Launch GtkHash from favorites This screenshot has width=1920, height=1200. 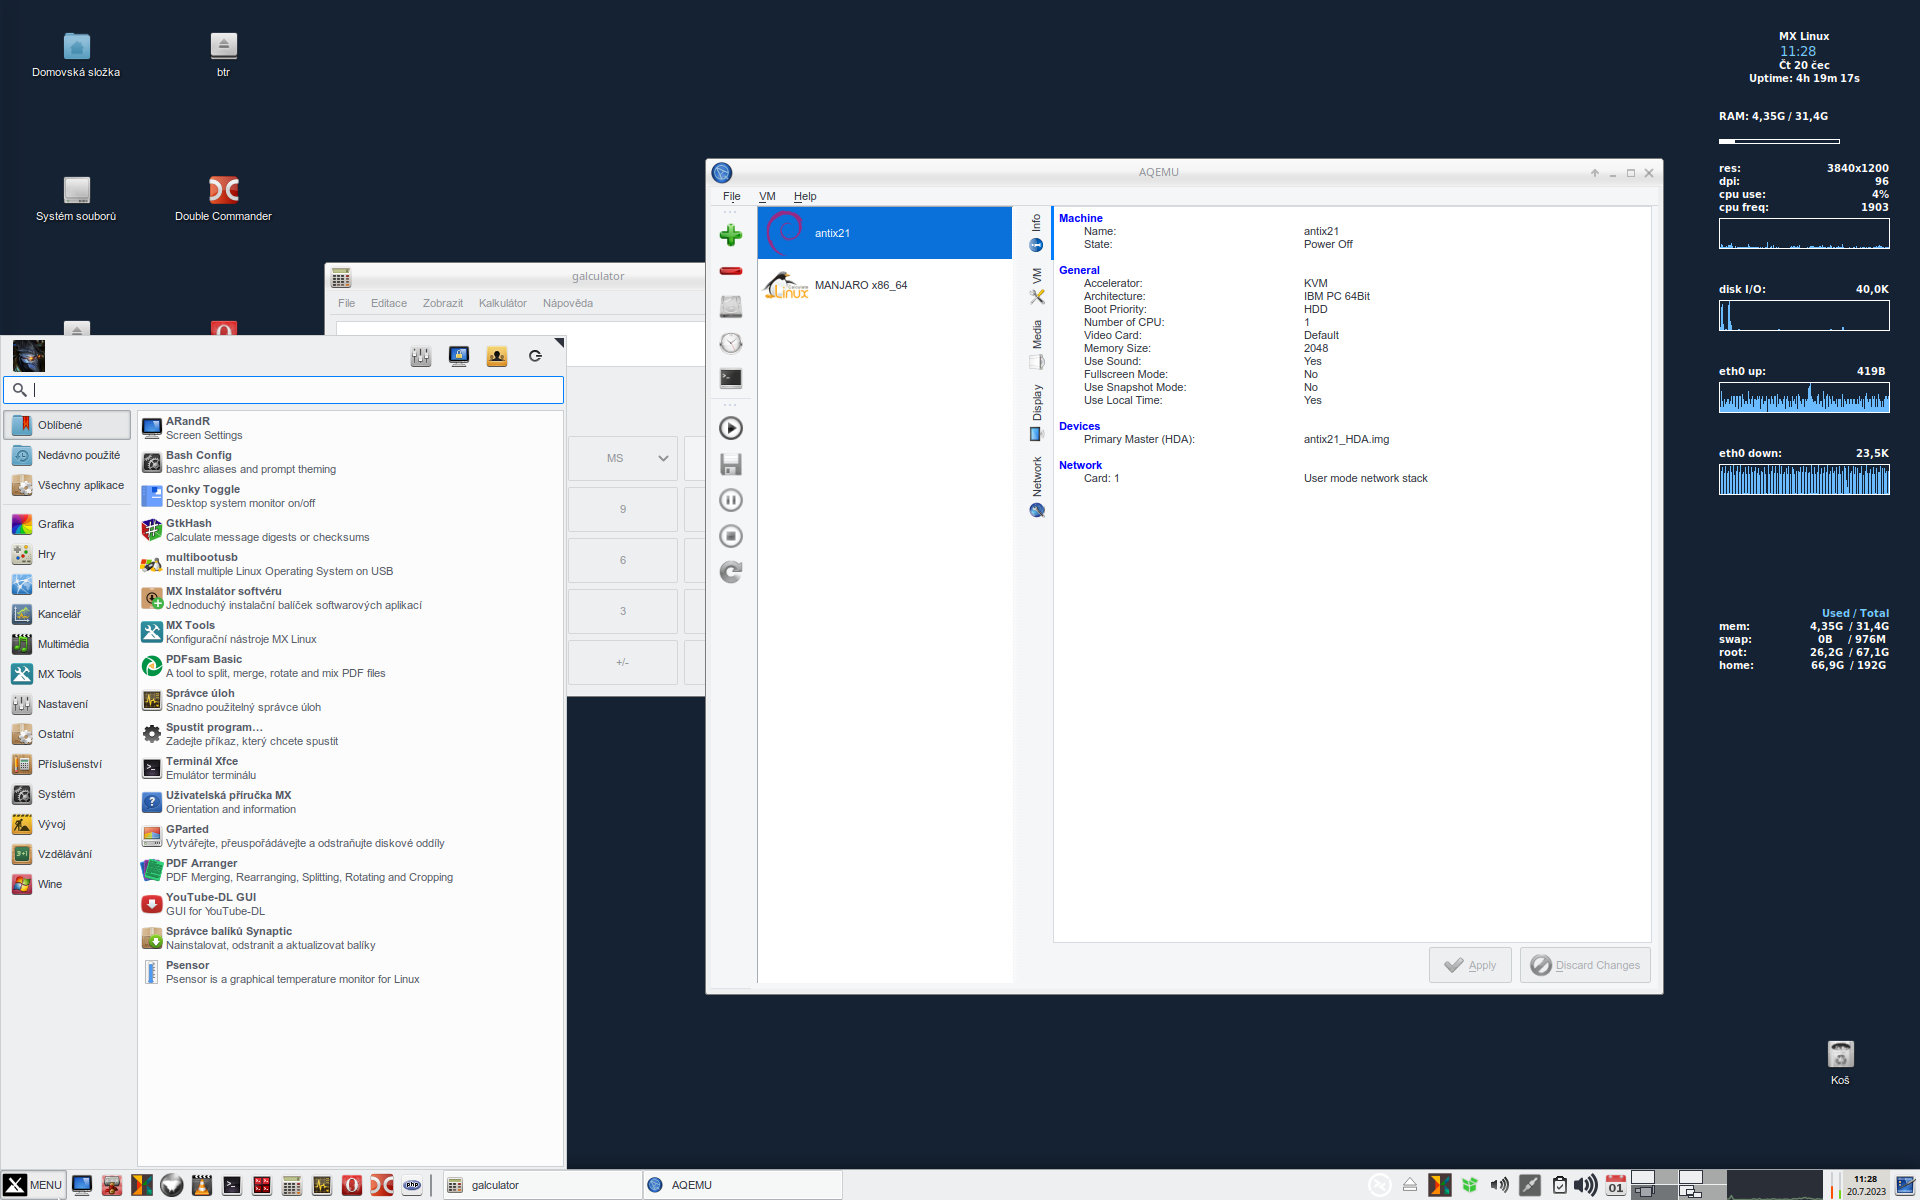click(350, 530)
